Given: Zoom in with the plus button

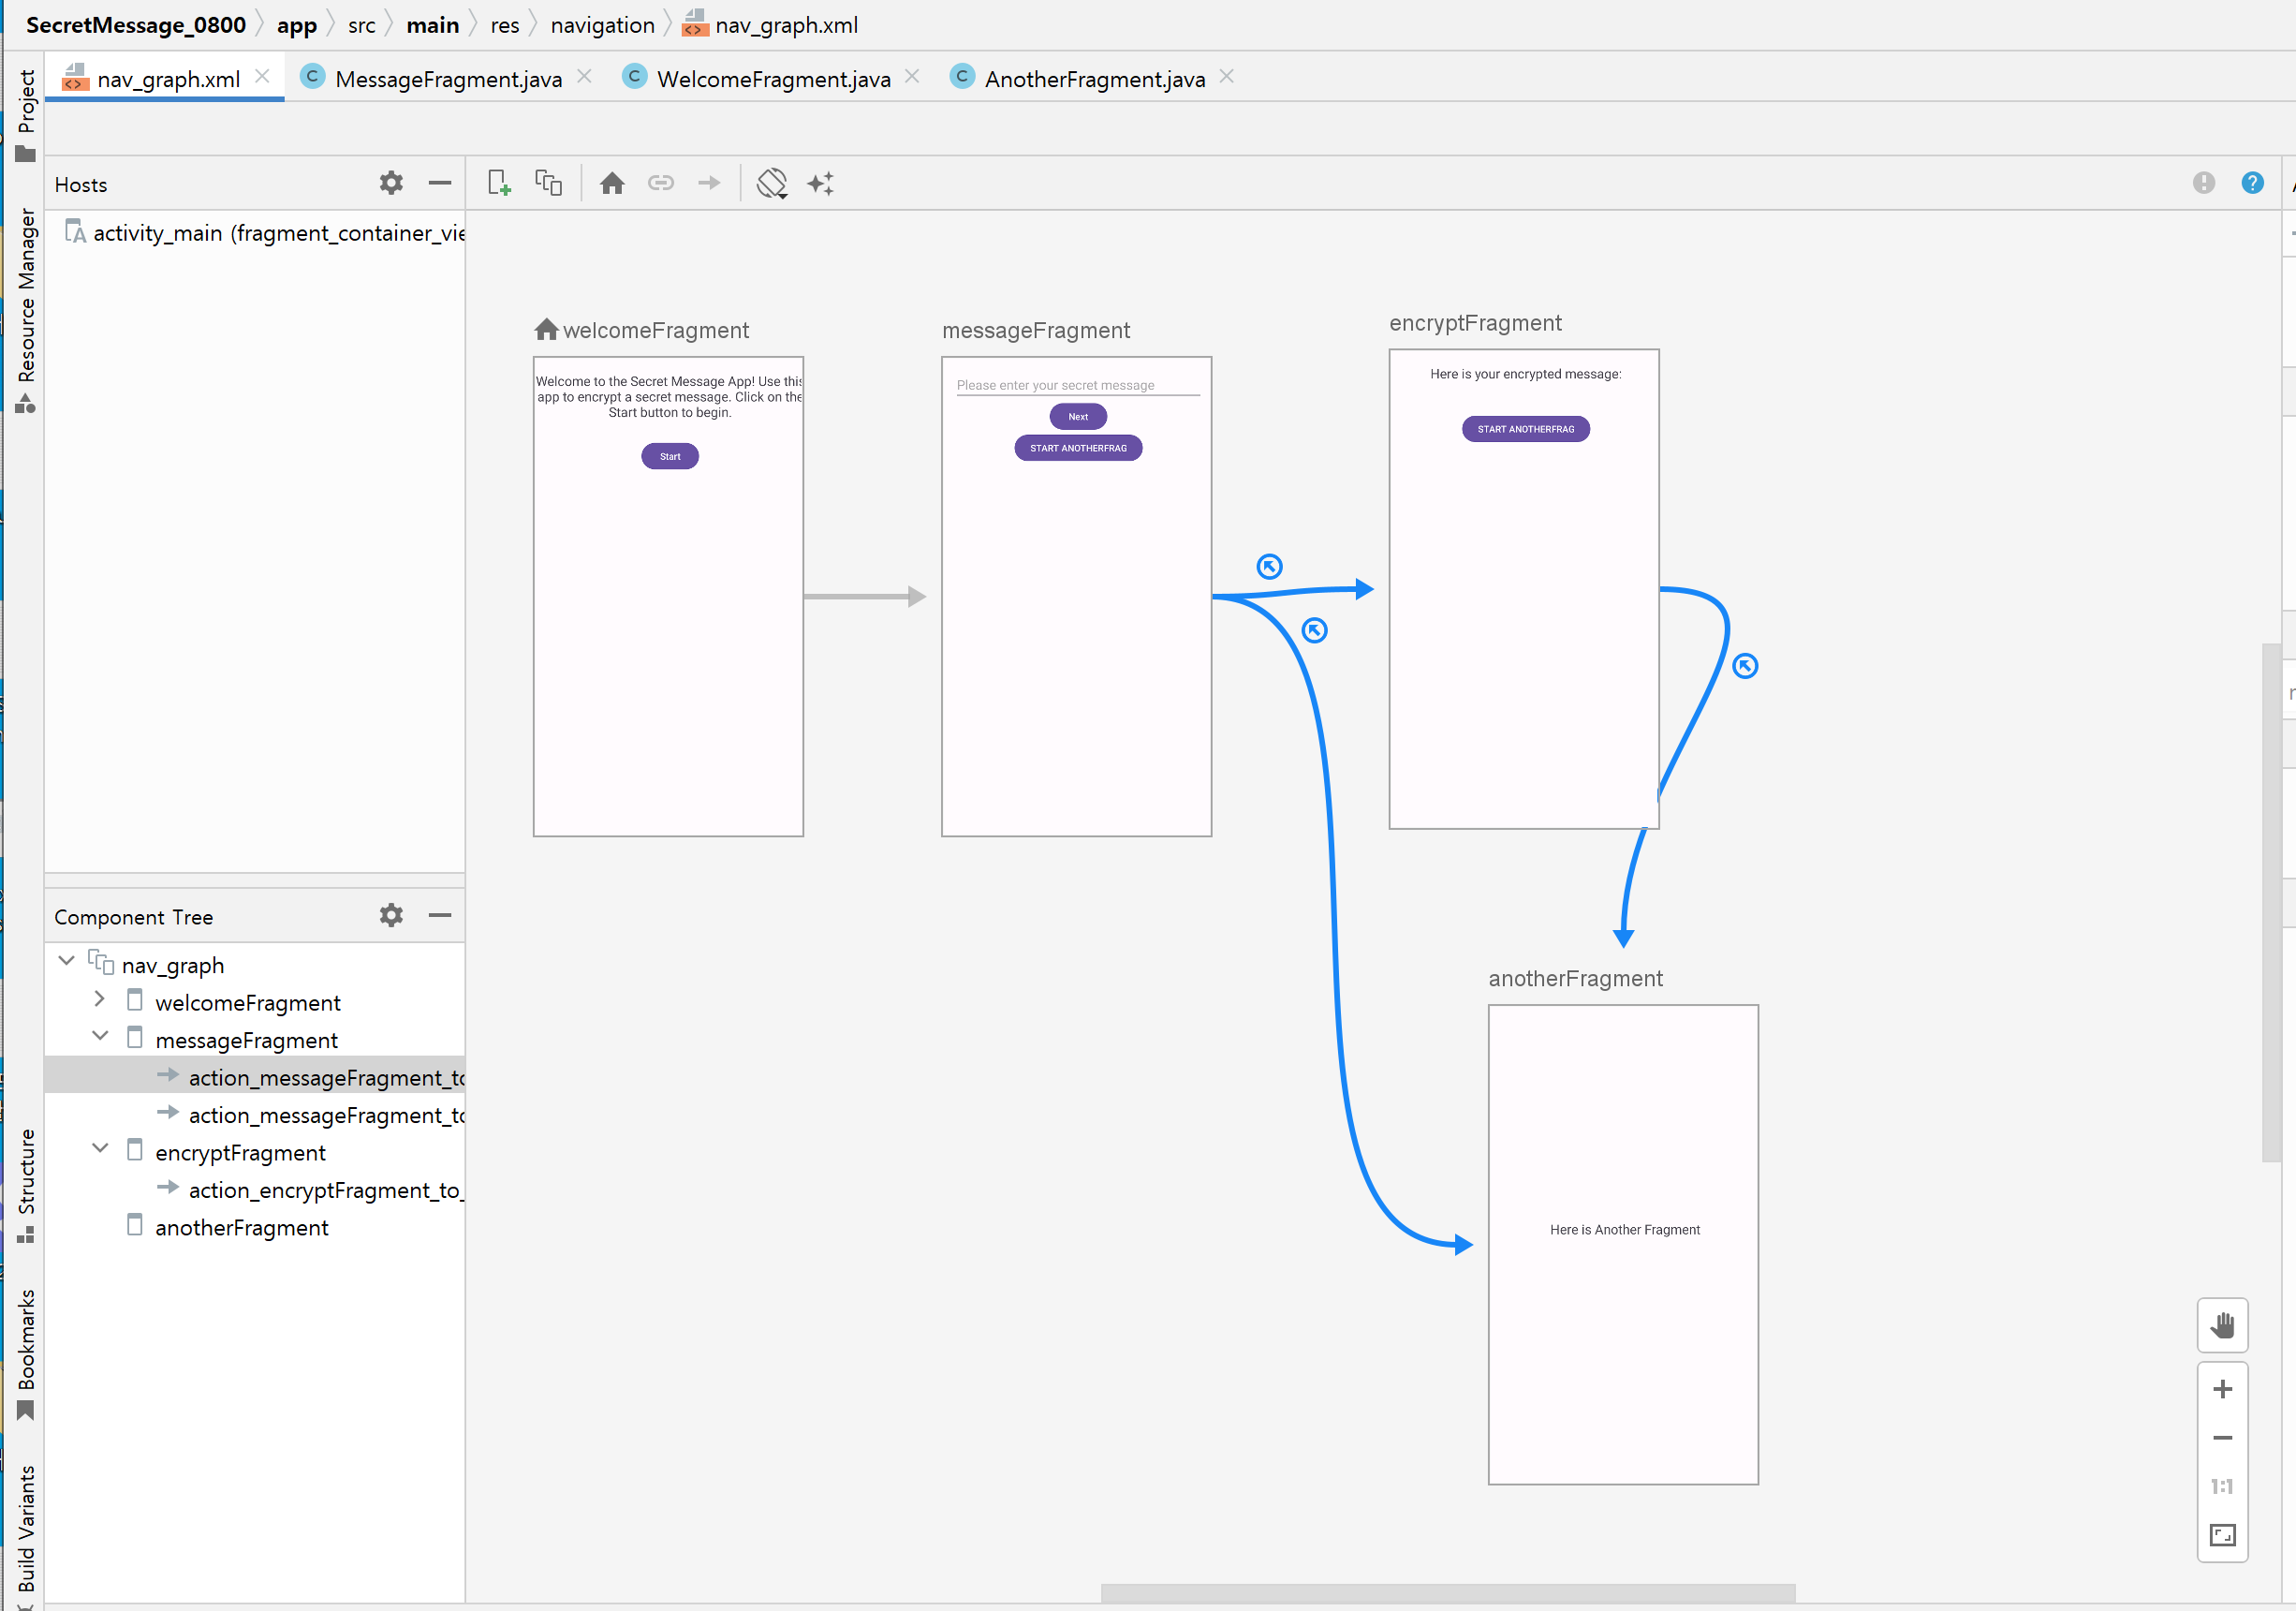Looking at the screenshot, I should pyautogui.click(x=2222, y=1389).
